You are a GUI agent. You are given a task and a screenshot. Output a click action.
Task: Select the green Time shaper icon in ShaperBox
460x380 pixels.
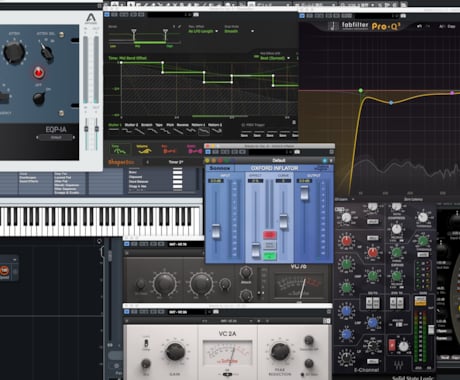pyautogui.click(x=118, y=150)
